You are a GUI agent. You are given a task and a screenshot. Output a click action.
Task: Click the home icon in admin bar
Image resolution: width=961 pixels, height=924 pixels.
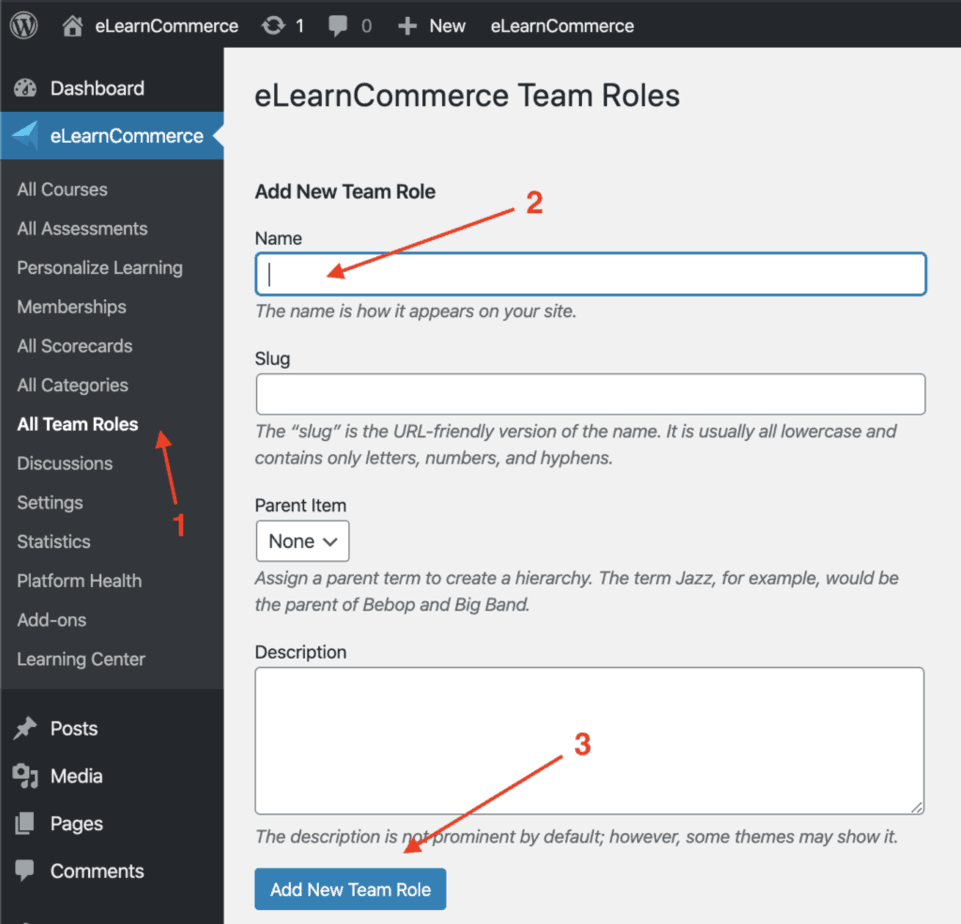click(72, 26)
